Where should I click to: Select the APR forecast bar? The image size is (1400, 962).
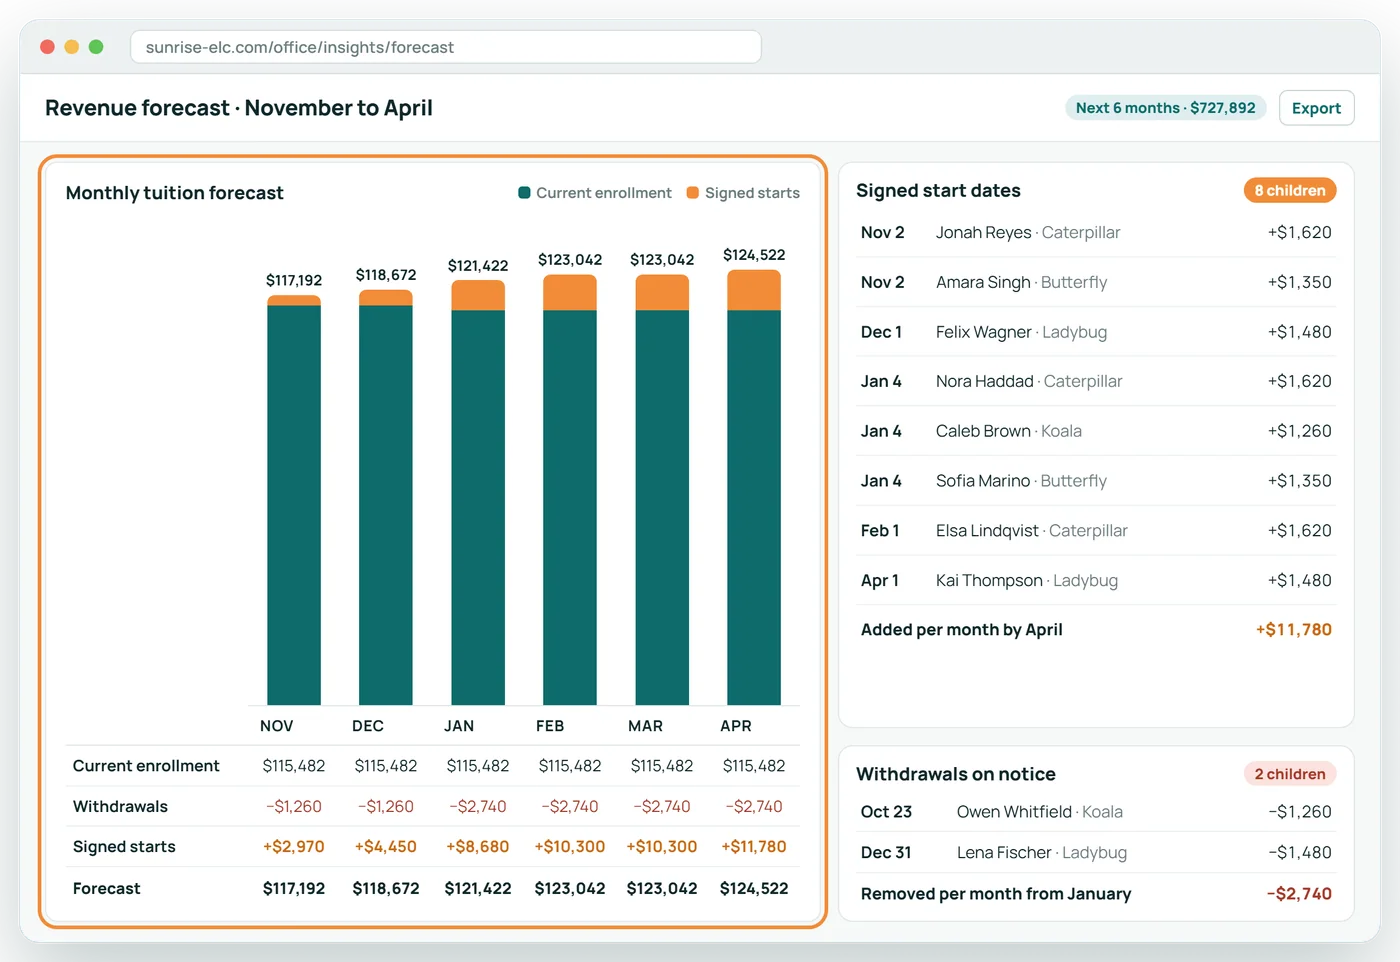pos(754,488)
